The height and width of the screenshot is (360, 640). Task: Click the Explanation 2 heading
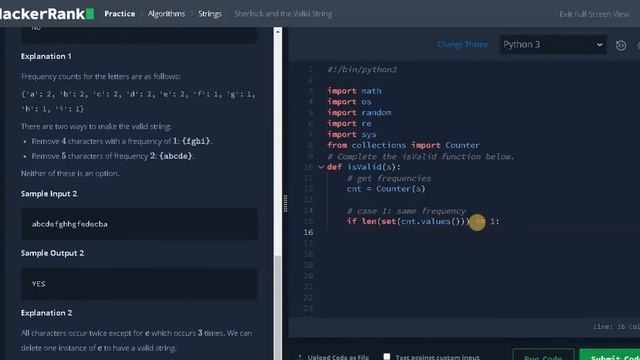[x=47, y=313]
